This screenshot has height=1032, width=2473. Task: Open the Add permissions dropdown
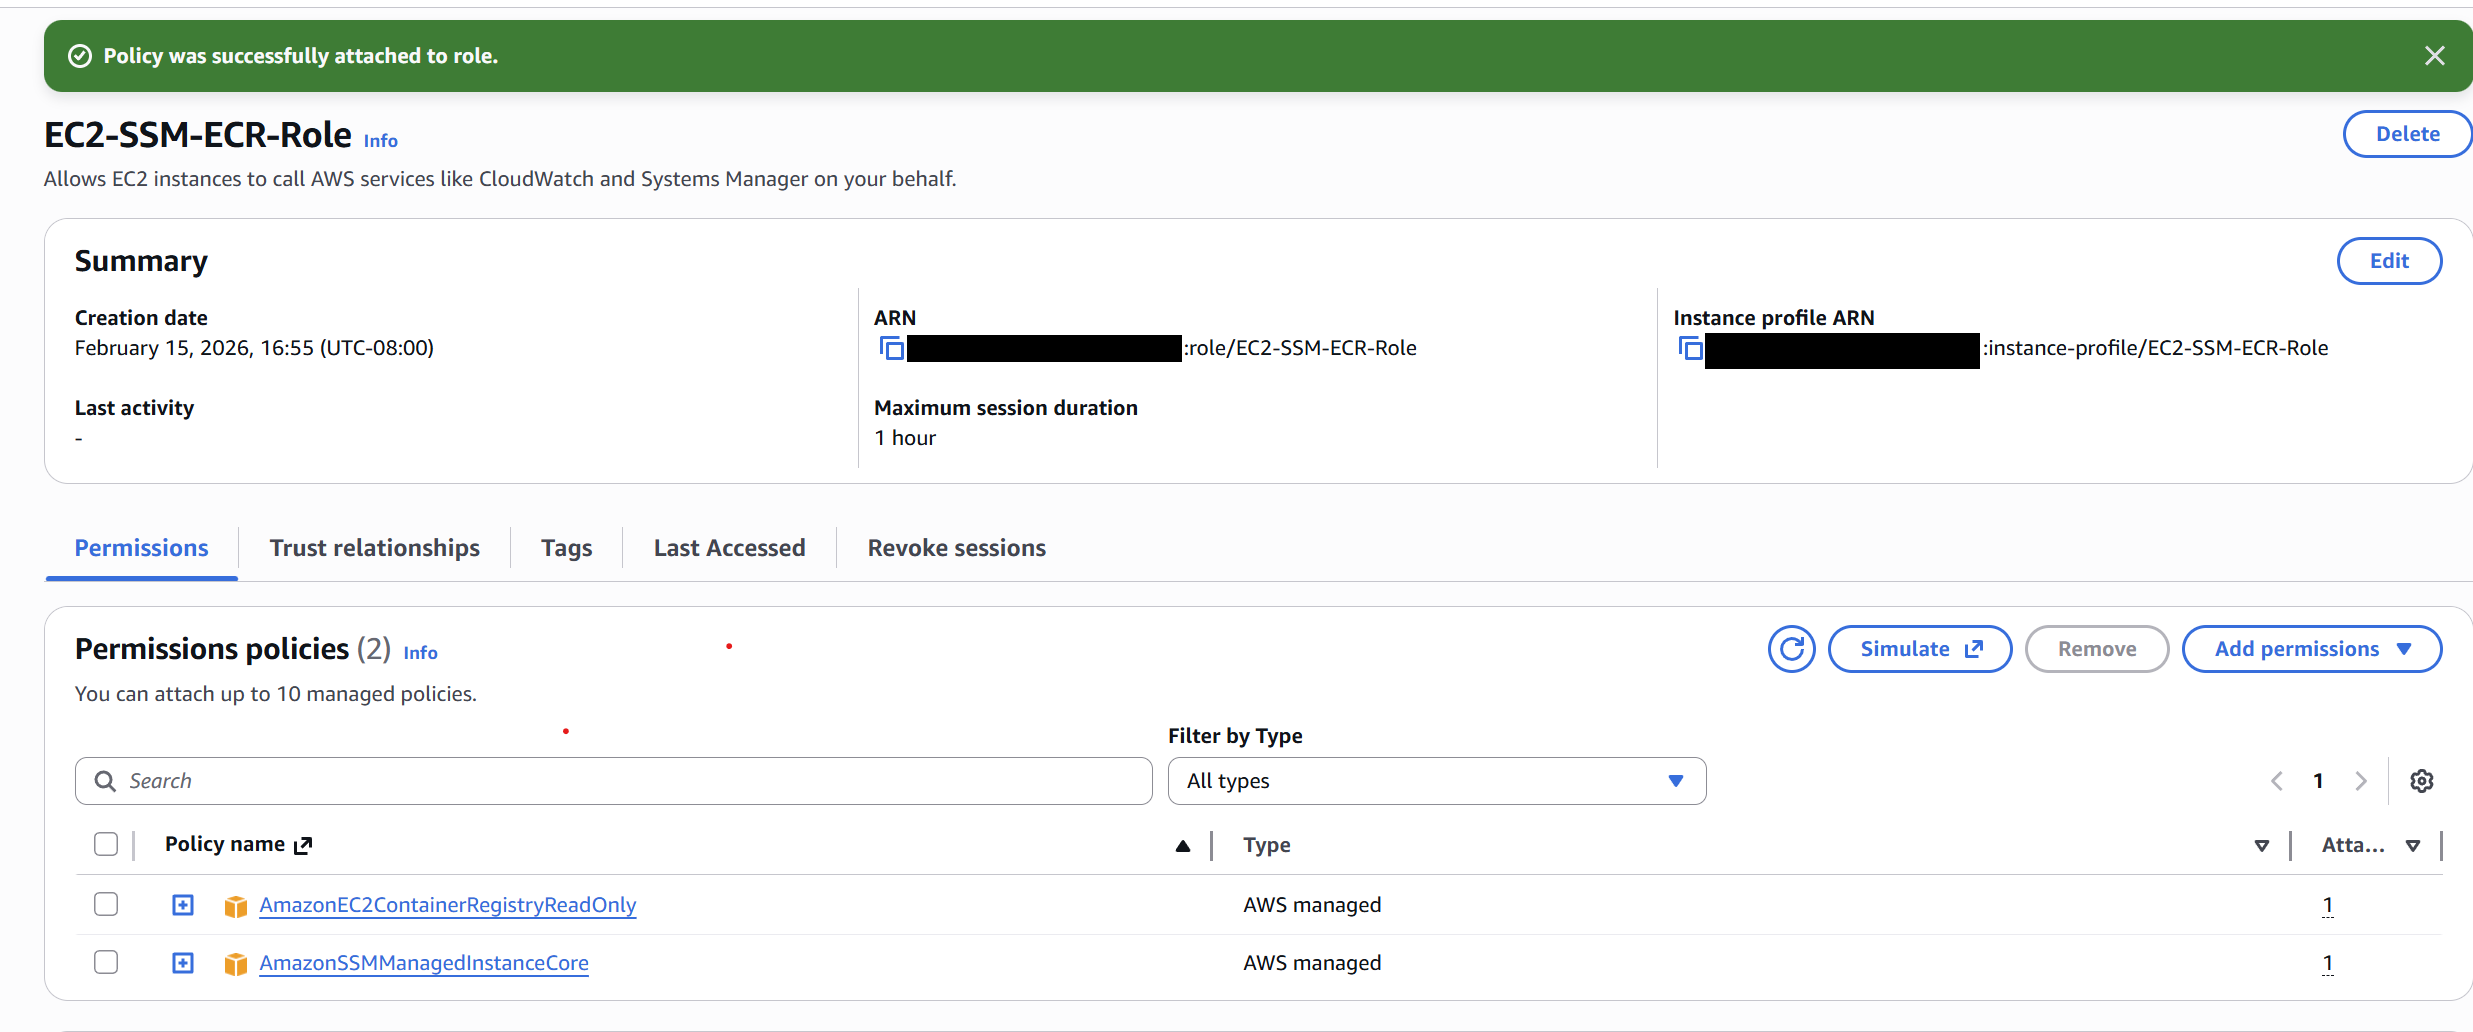pyautogui.click(x=2312, y=649)
